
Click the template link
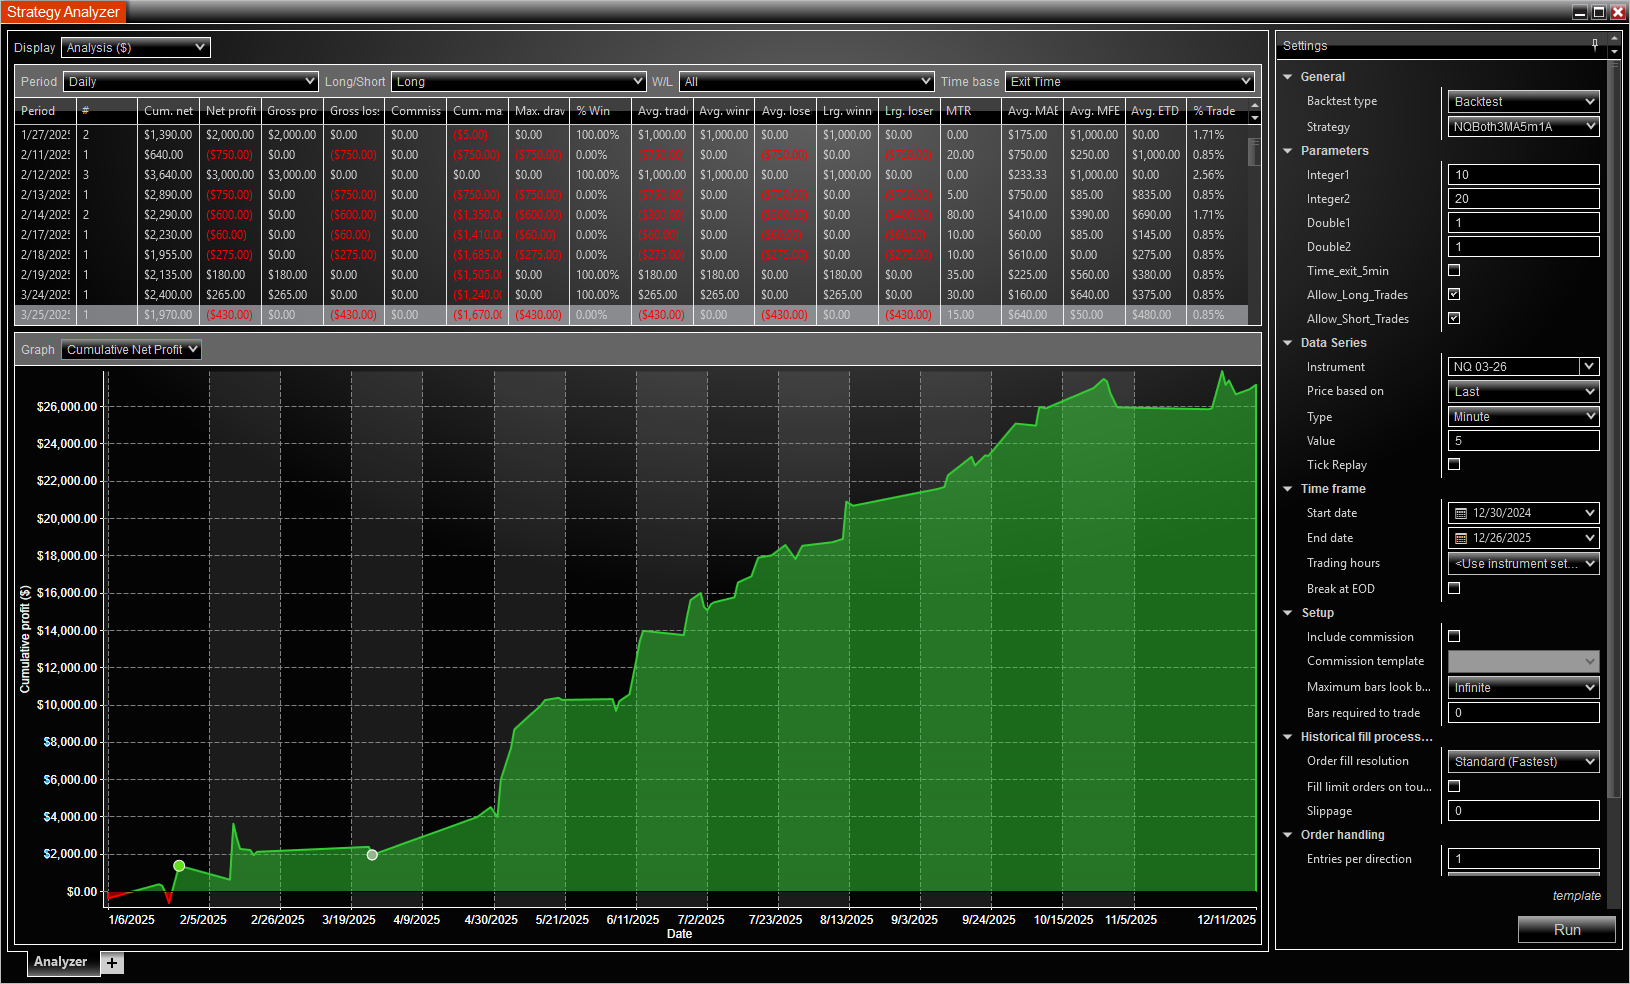(1576, 896)
